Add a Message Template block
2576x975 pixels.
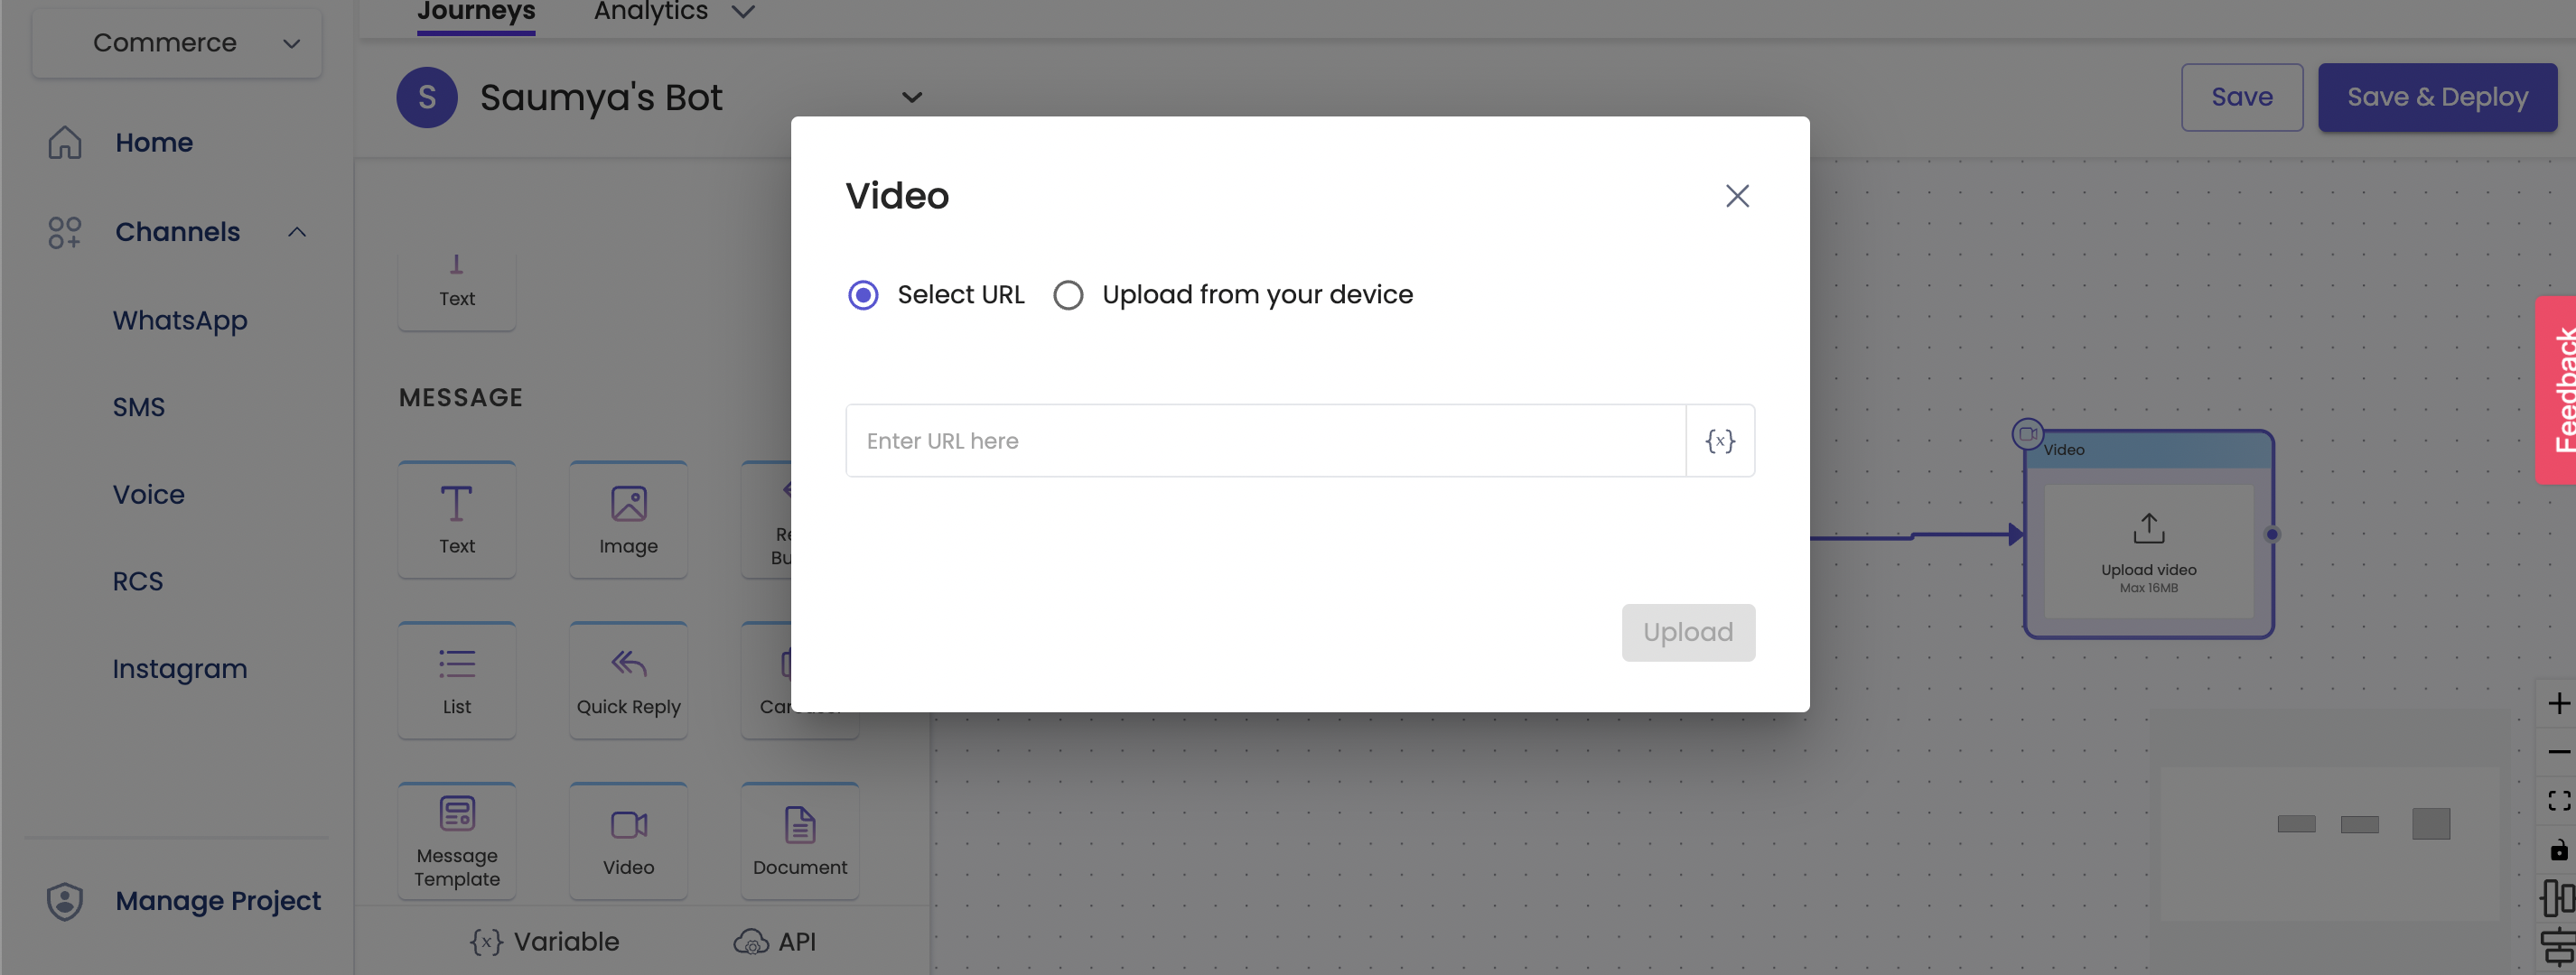457,840
